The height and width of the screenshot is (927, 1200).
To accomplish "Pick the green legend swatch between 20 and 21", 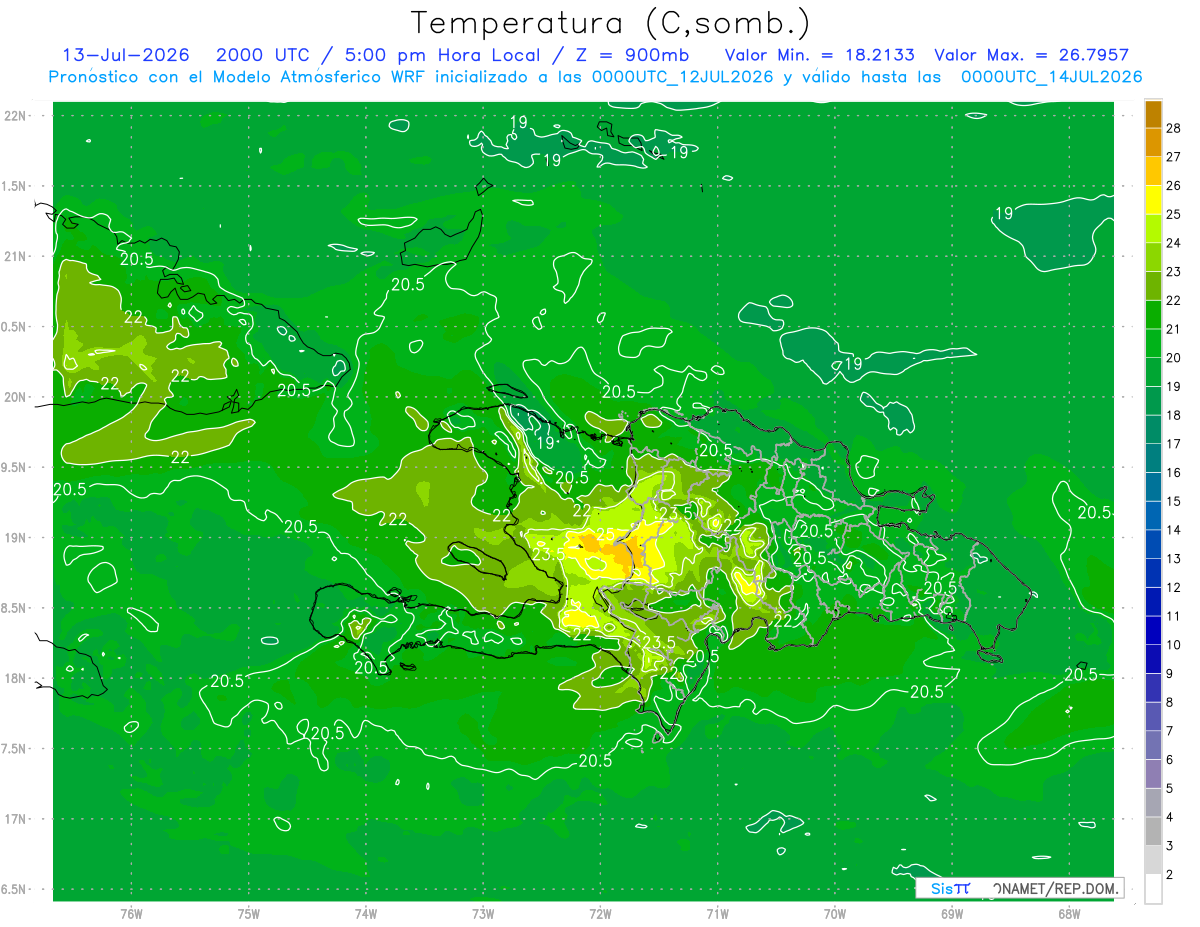I will coord(1153,344).
